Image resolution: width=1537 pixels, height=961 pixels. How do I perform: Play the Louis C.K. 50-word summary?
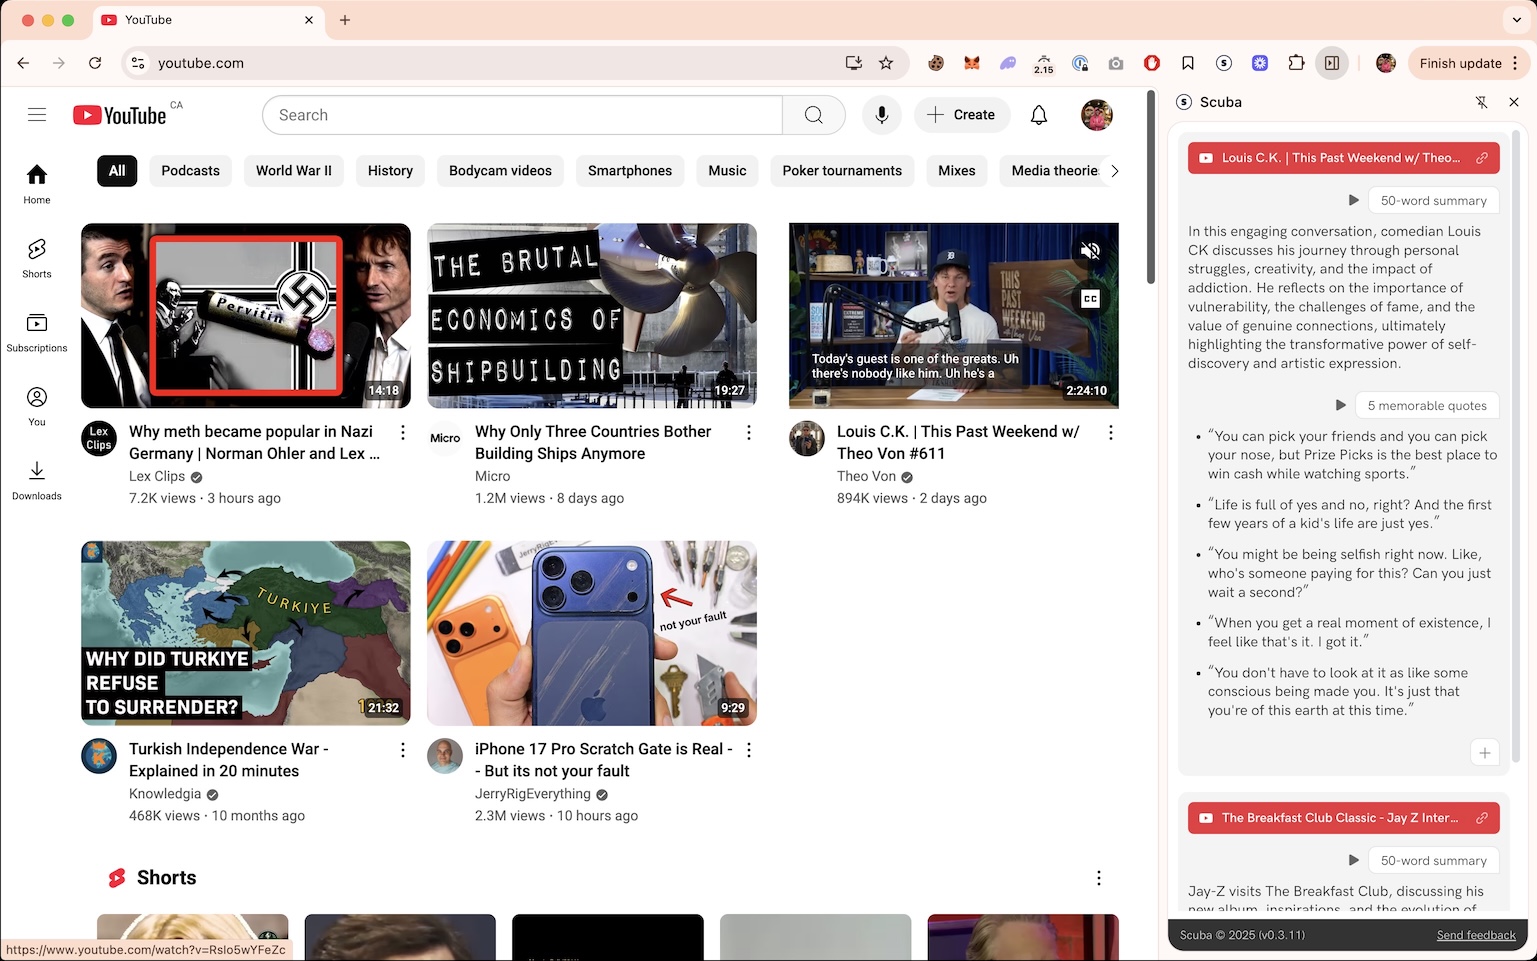click(x=1353, y=201)
